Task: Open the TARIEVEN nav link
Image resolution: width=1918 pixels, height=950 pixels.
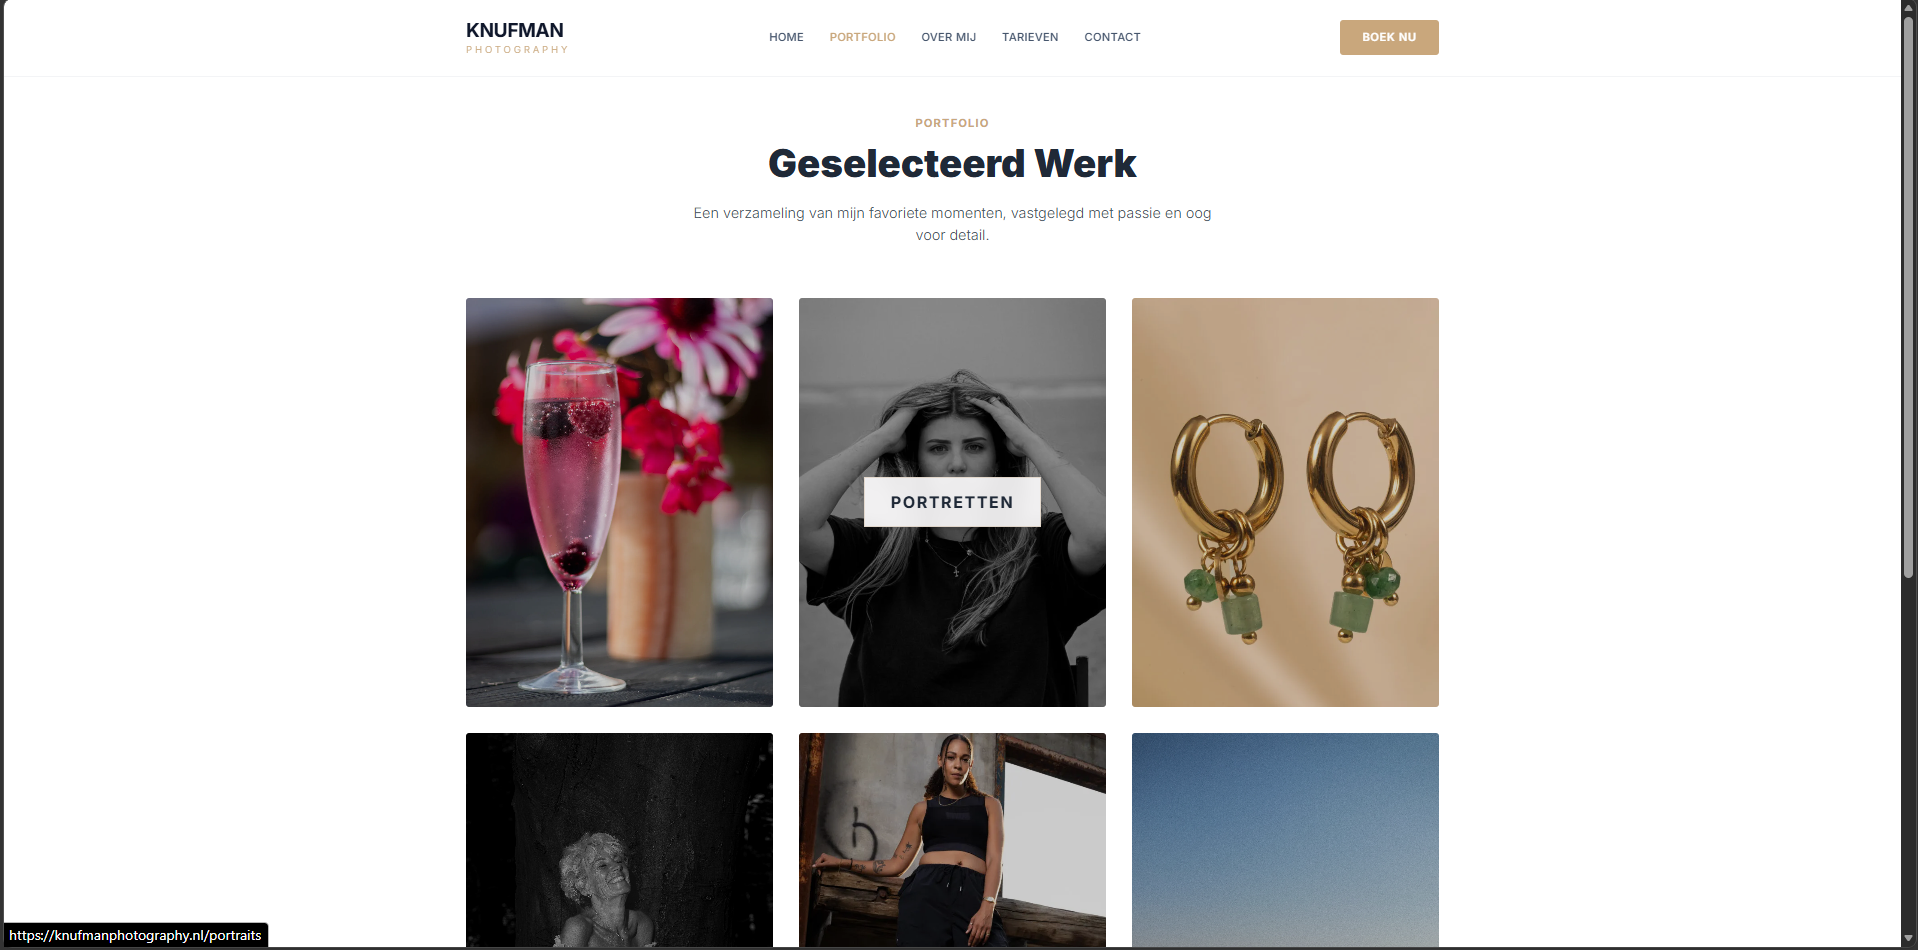Action: coord(1030,37)
